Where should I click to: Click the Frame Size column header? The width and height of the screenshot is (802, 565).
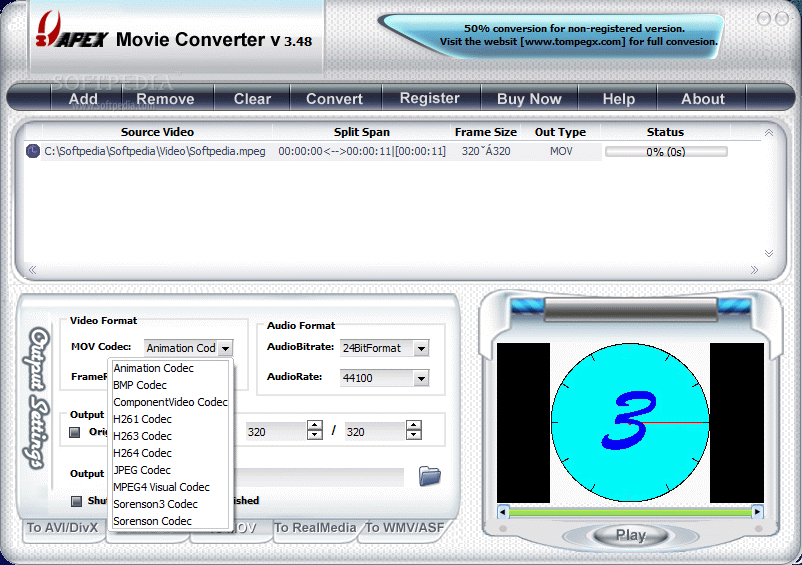coord(485,132)
